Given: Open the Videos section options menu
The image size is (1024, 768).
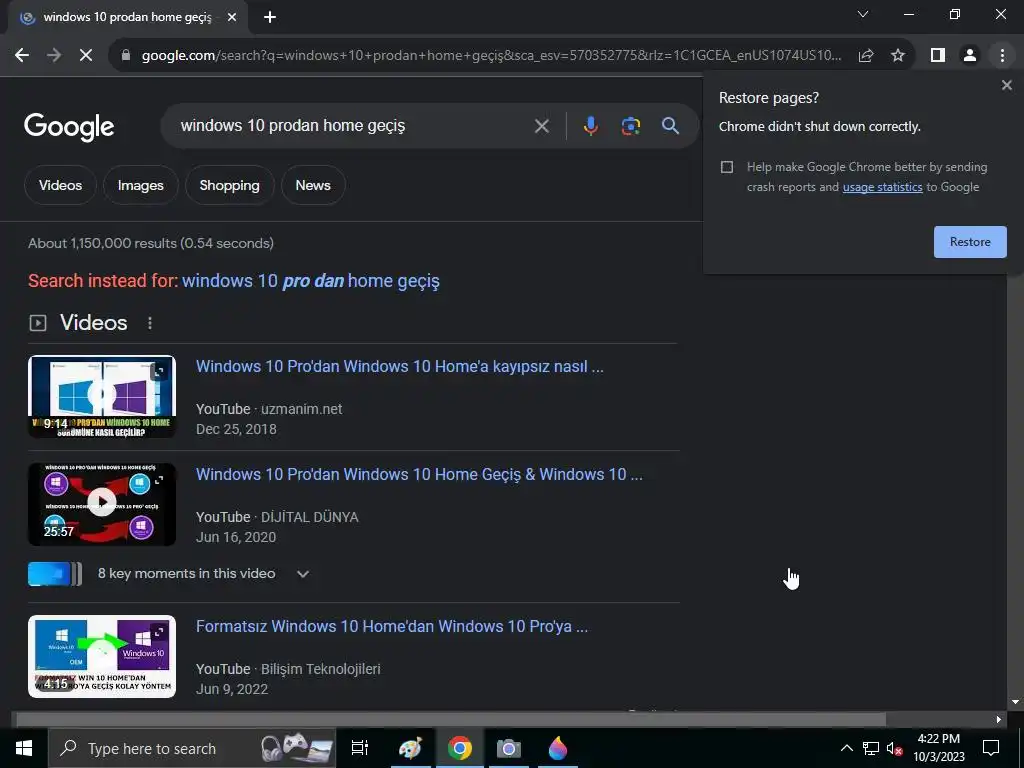Looking at the screenshot, I should click(150, 323).
